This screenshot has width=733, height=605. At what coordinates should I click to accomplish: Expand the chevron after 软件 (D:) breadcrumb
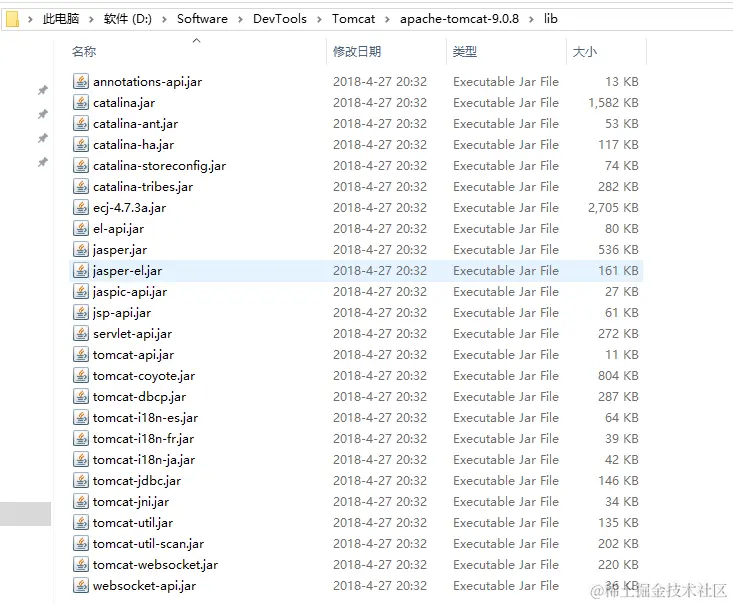165,20
